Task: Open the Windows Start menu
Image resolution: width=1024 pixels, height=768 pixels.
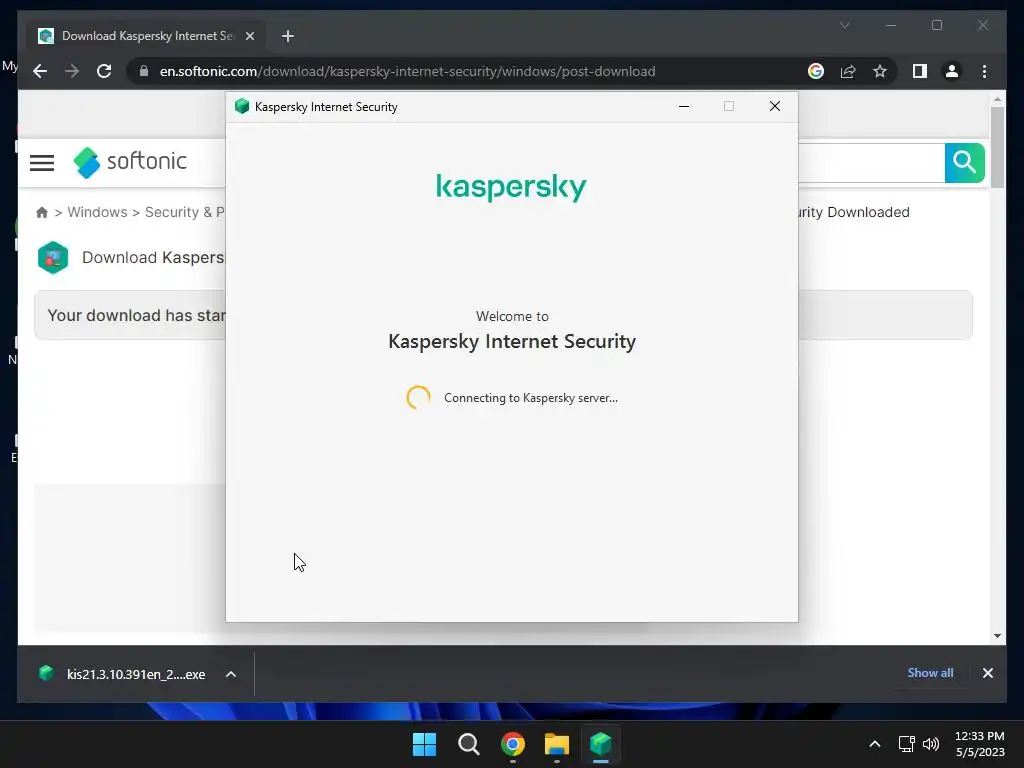Action: (x=424, y=744)
